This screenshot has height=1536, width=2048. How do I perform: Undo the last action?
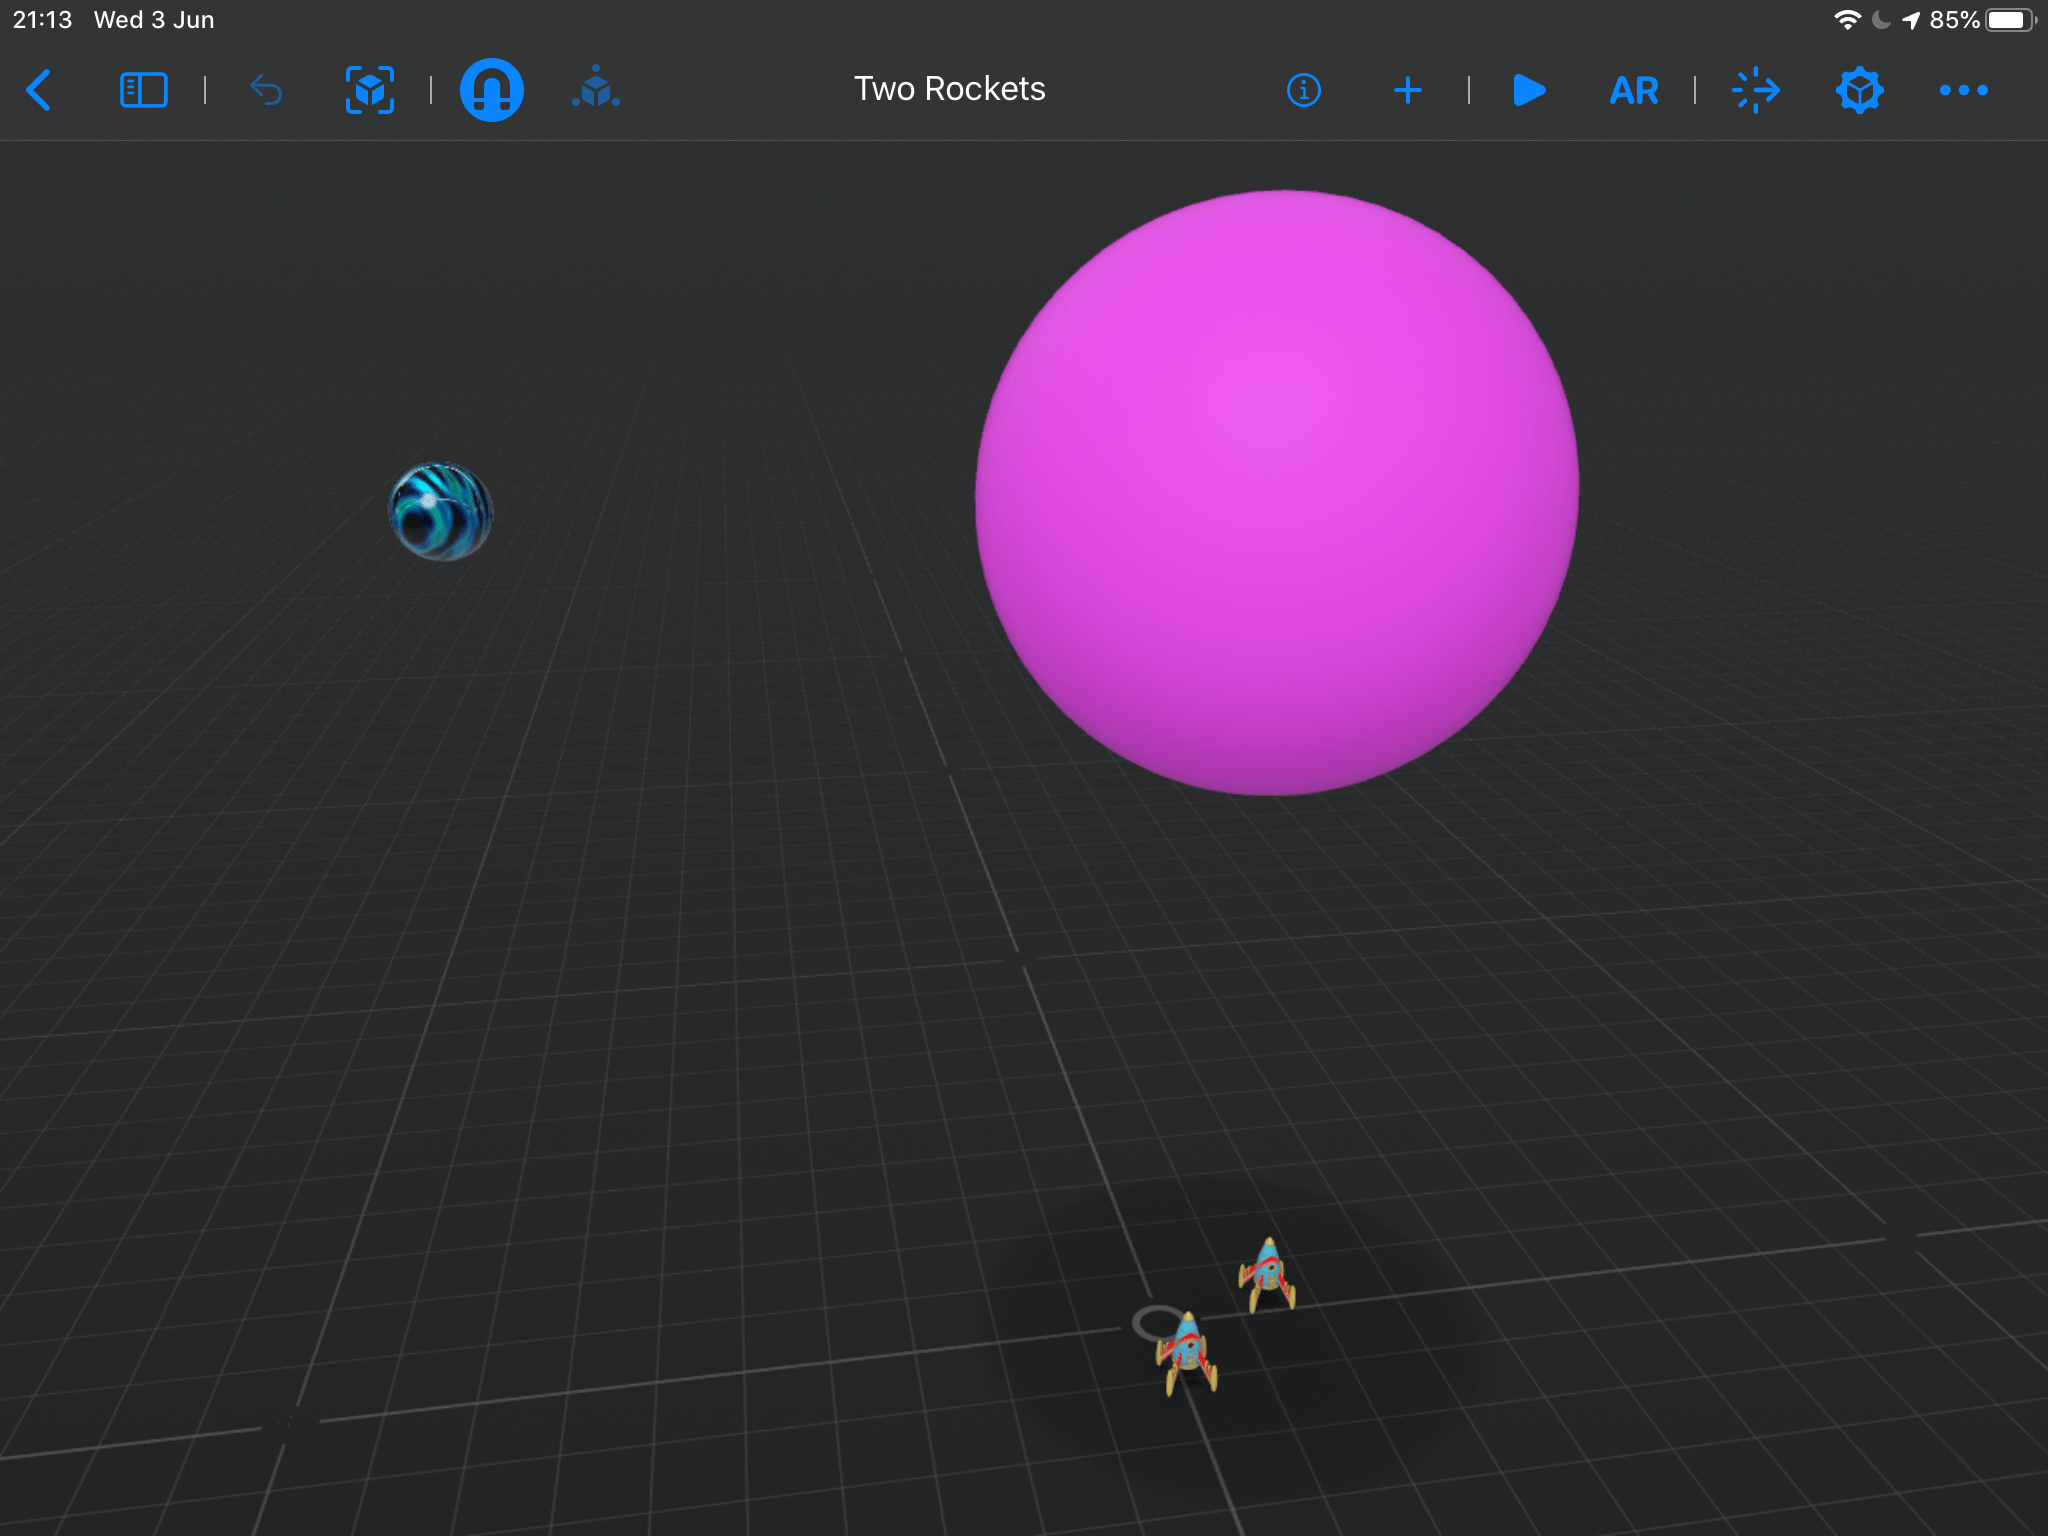coord(266,90)
